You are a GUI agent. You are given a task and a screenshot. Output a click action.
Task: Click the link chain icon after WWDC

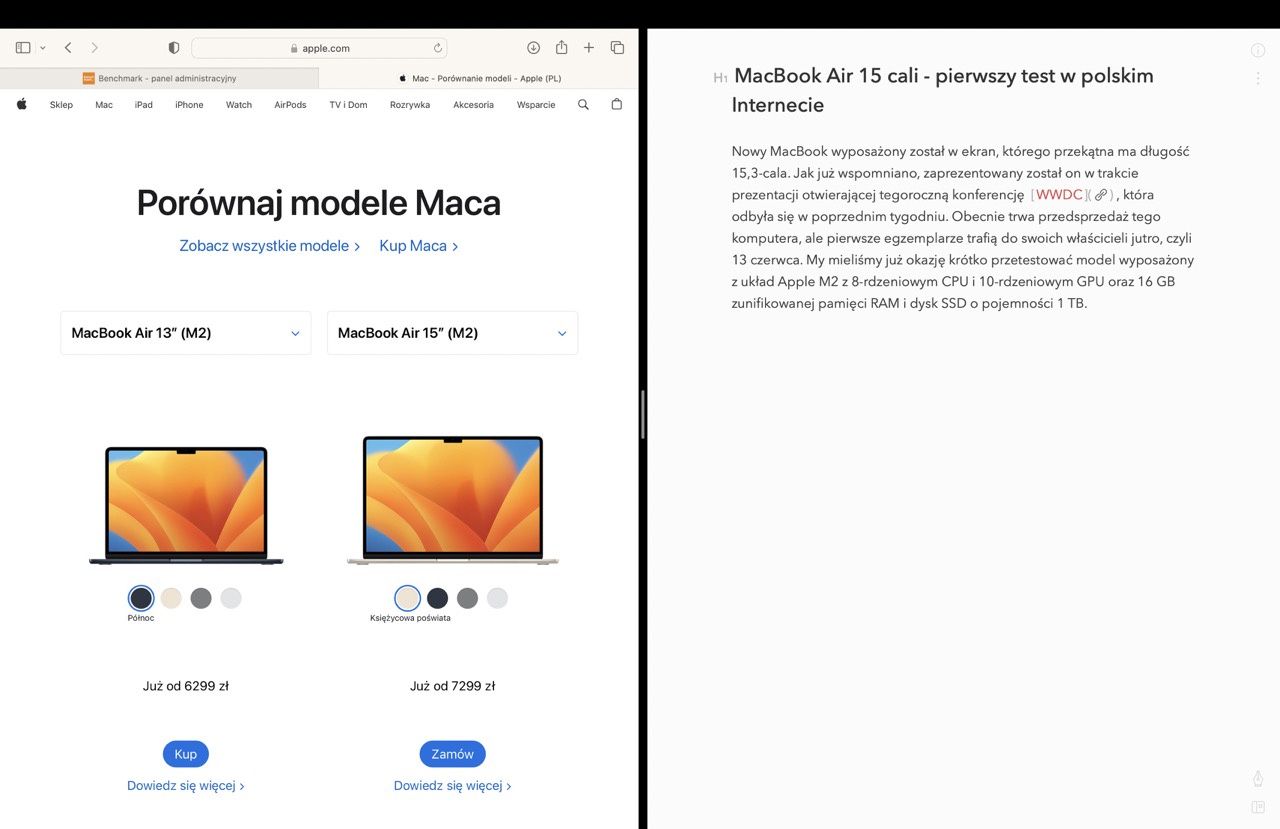[x=1101, y=195]
